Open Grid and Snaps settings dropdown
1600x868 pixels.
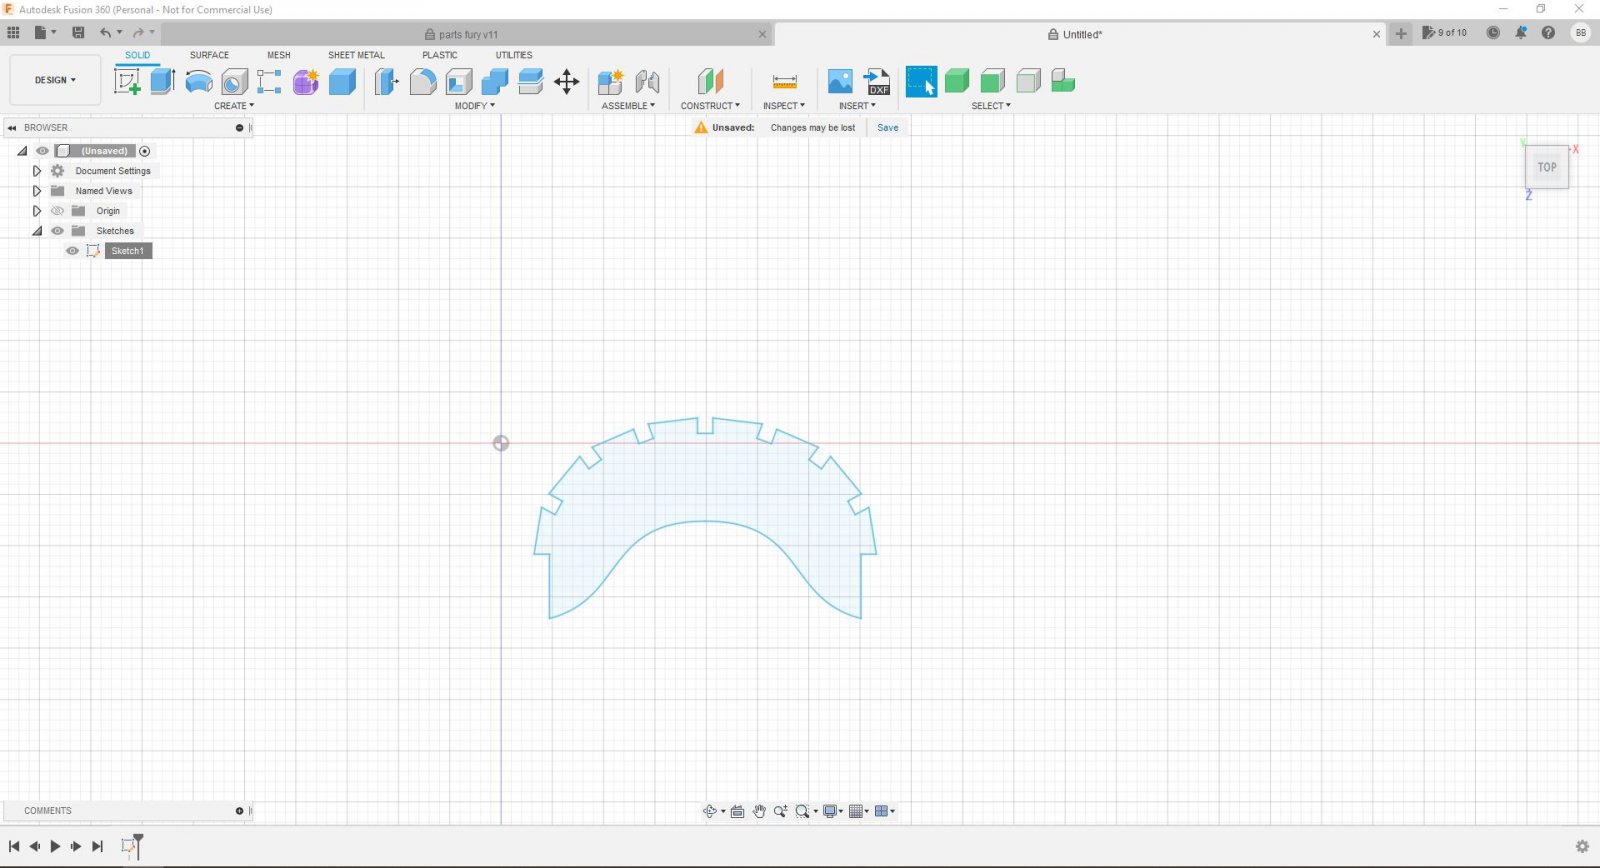point(859,811)
